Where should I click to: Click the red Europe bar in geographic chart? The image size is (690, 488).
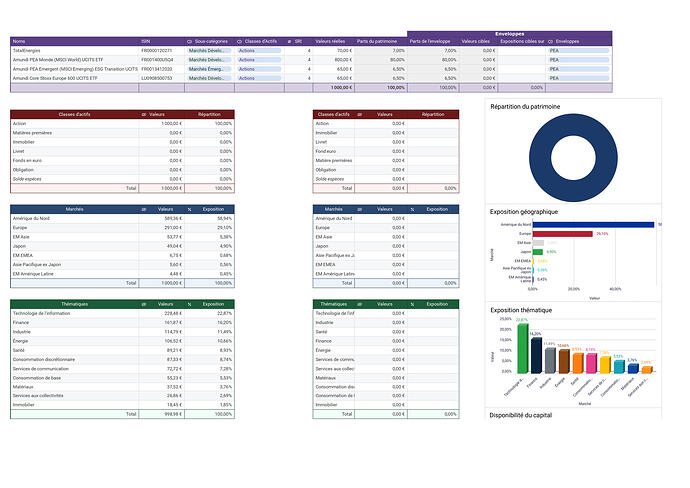point(562,234)
